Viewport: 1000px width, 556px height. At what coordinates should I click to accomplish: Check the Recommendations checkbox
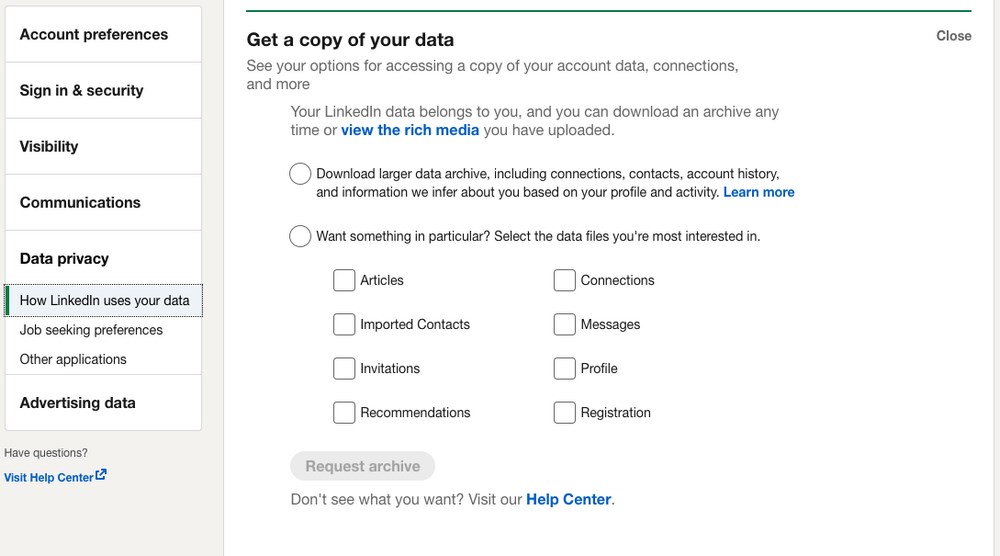coord(344,413)
